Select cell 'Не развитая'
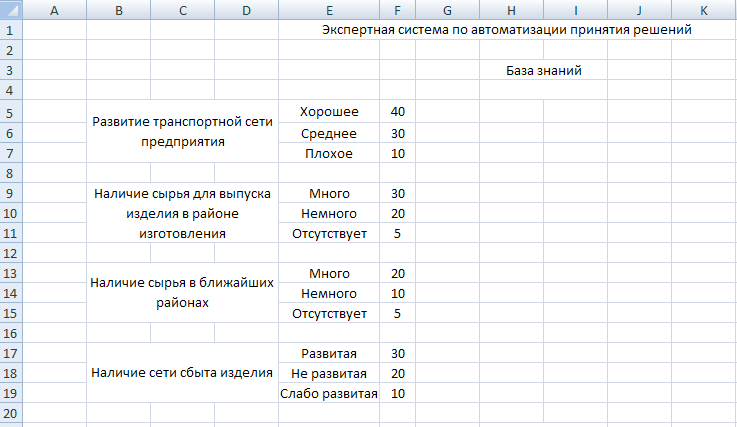 [329, 373]
